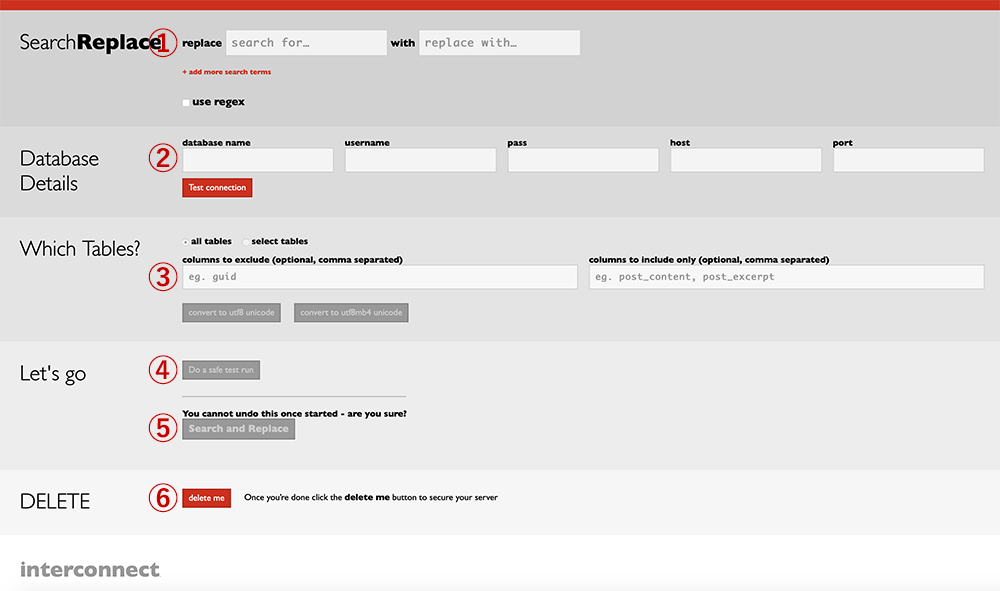This screenshot has width=1000, height=591.
Task: Click the 'replace with…' input field
Action: click(499, 43)
